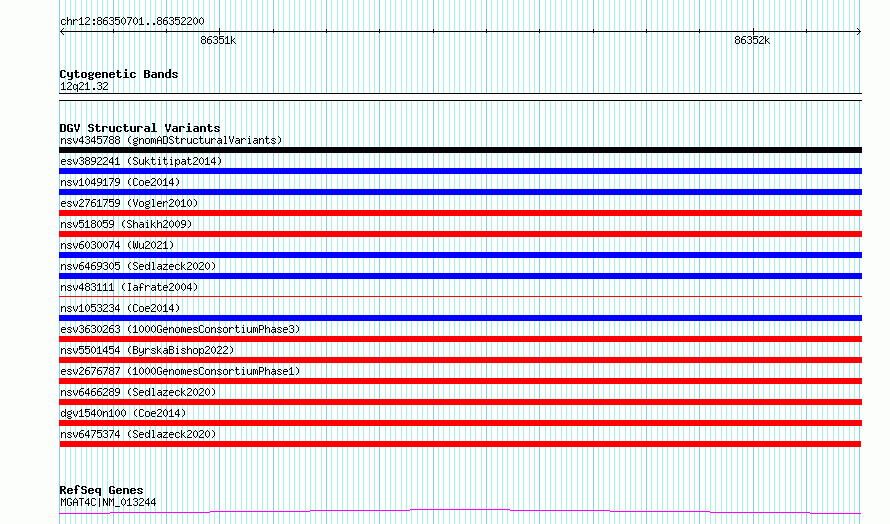Screen dimensions: 890x524
Task: Click the esv3630263 1000GenomesConsortiumPhase3 label
Action: coord(180,329)
